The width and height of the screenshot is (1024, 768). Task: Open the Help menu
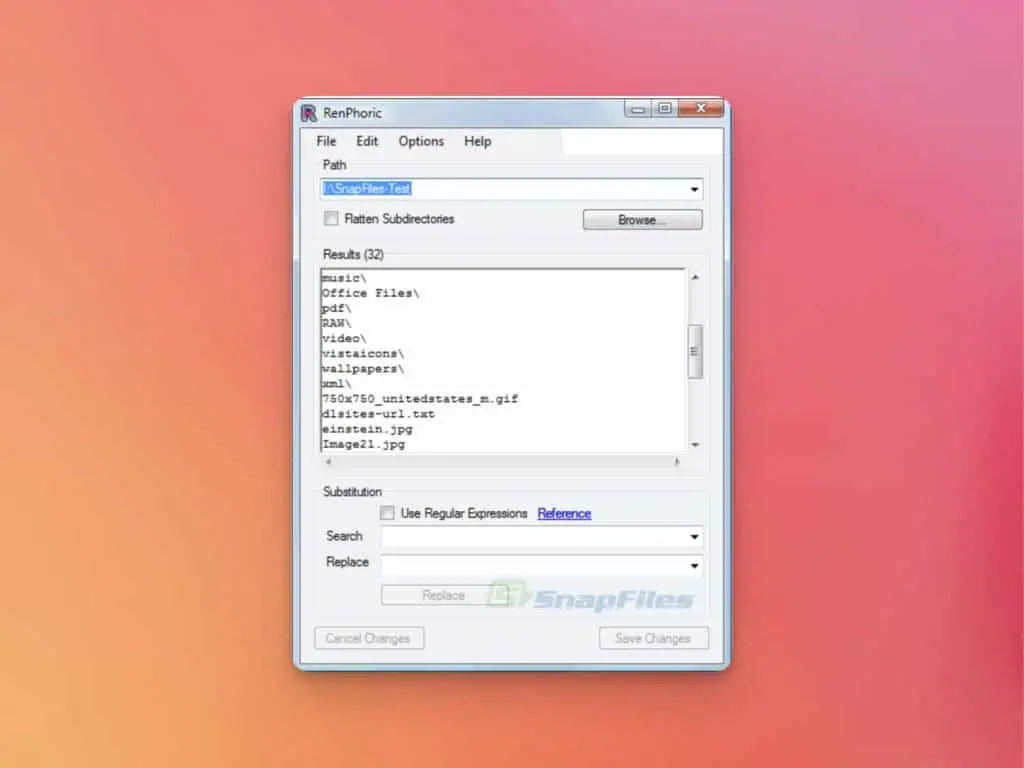coord(477,141)
